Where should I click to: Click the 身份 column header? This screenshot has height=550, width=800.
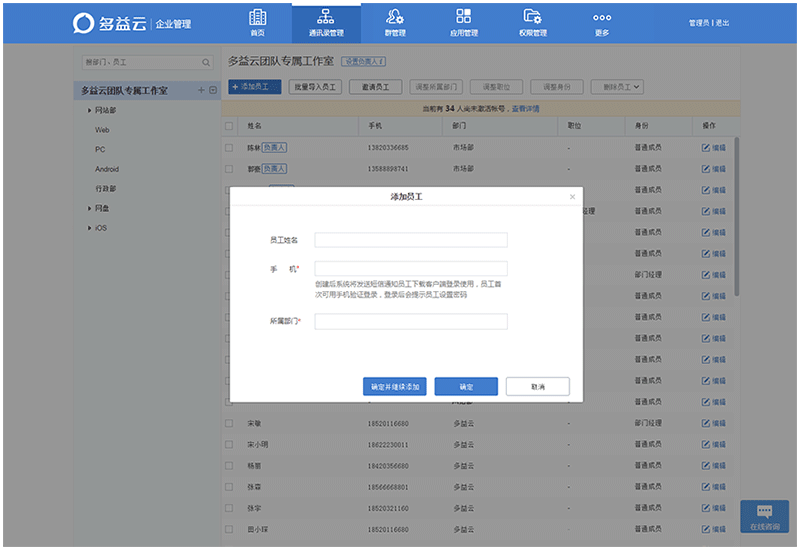point(641,126)
